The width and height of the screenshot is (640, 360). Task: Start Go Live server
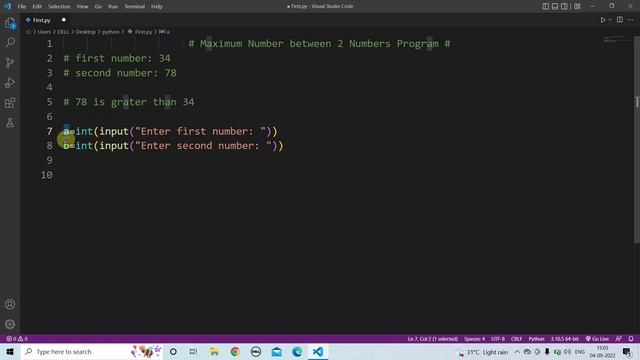pyautogui.click(x=597, y=339)
